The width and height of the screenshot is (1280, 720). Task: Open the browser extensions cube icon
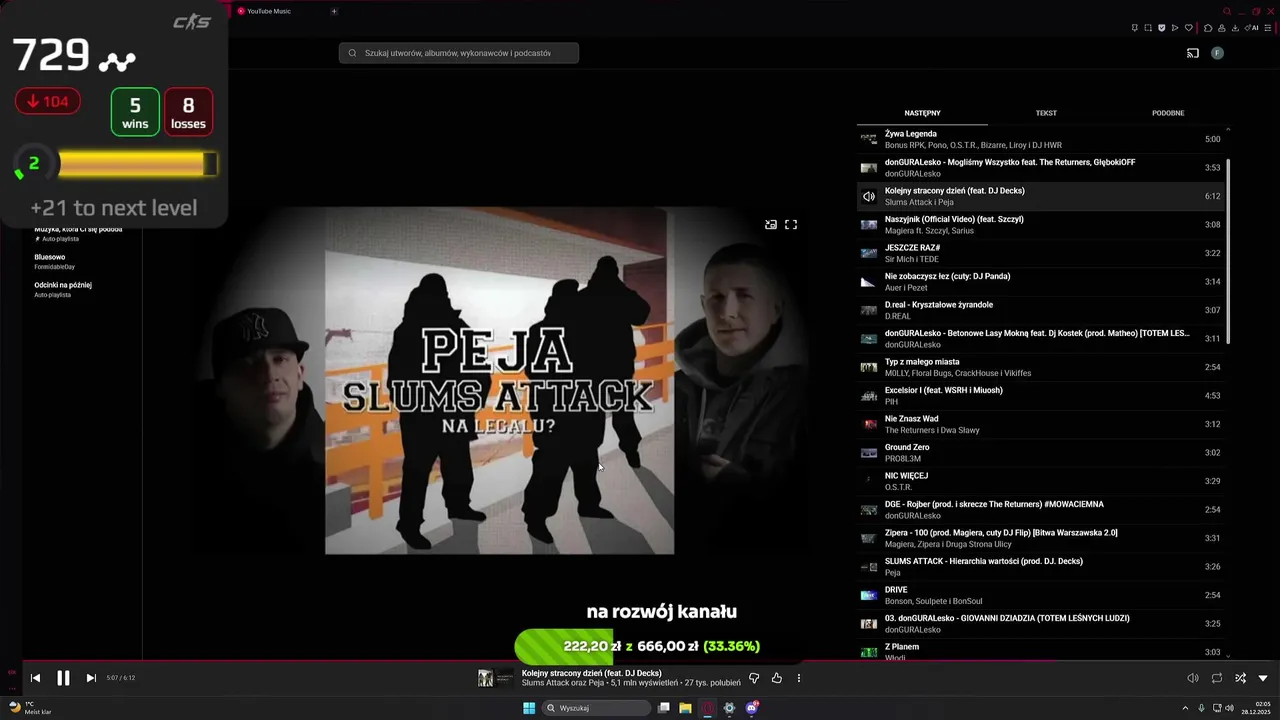[x=1208, y=28]
